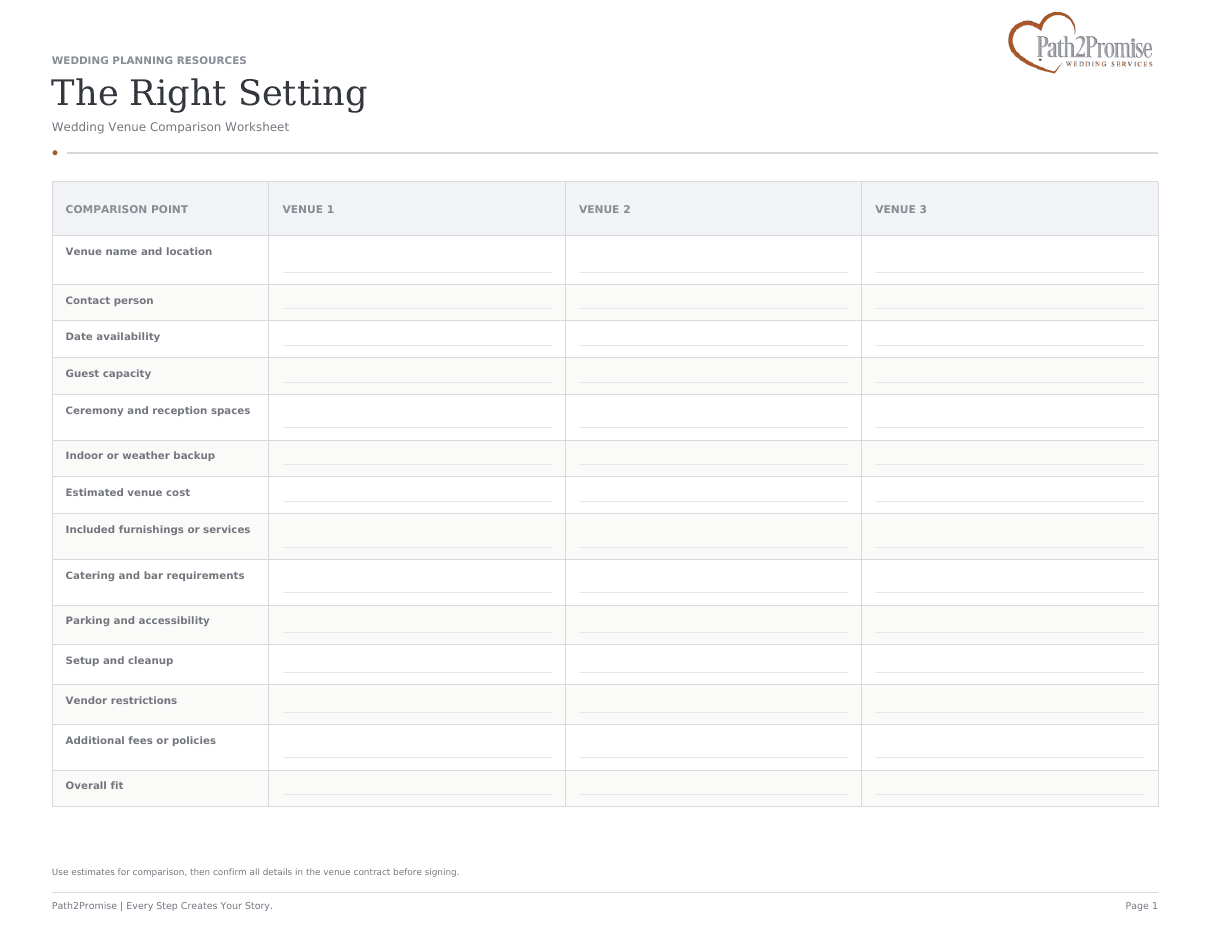Click Venue 1 field for guest capacity
Screen dimensions: 1210x935
[417, 376]
